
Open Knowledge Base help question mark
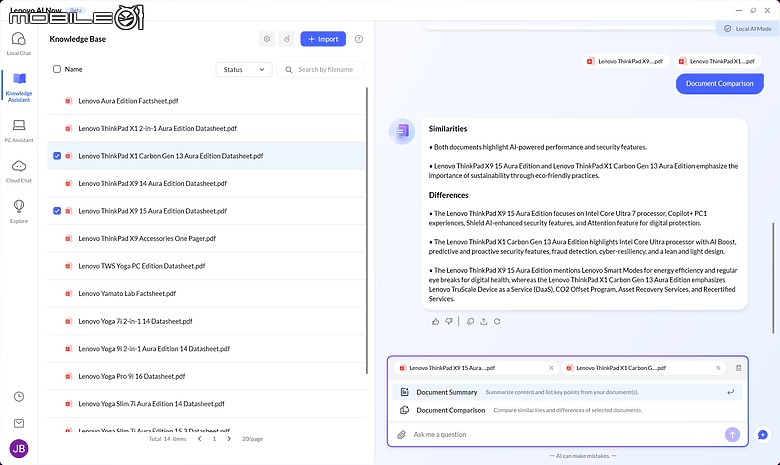pyautogui.click(x=359, y=39)
